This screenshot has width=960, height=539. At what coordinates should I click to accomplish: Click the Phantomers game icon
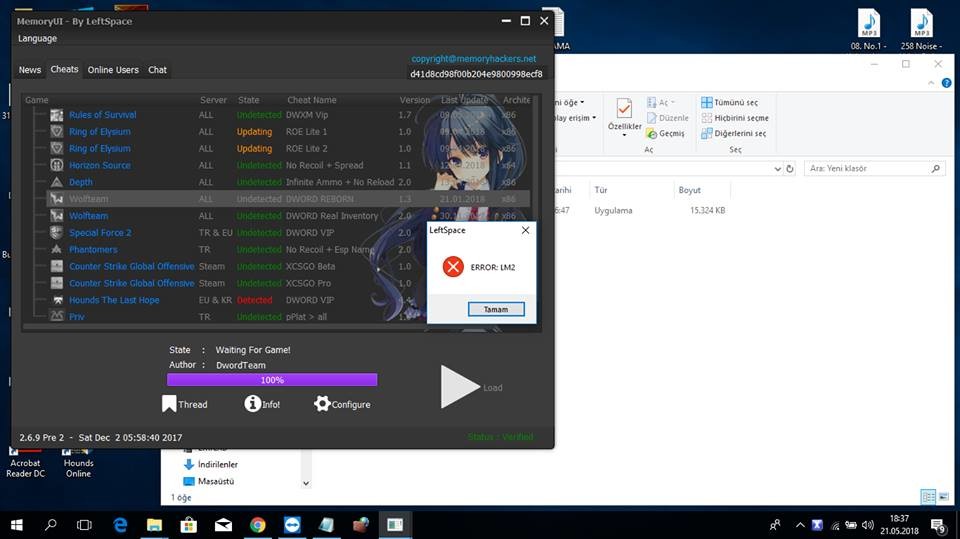[x=56, y=249]
